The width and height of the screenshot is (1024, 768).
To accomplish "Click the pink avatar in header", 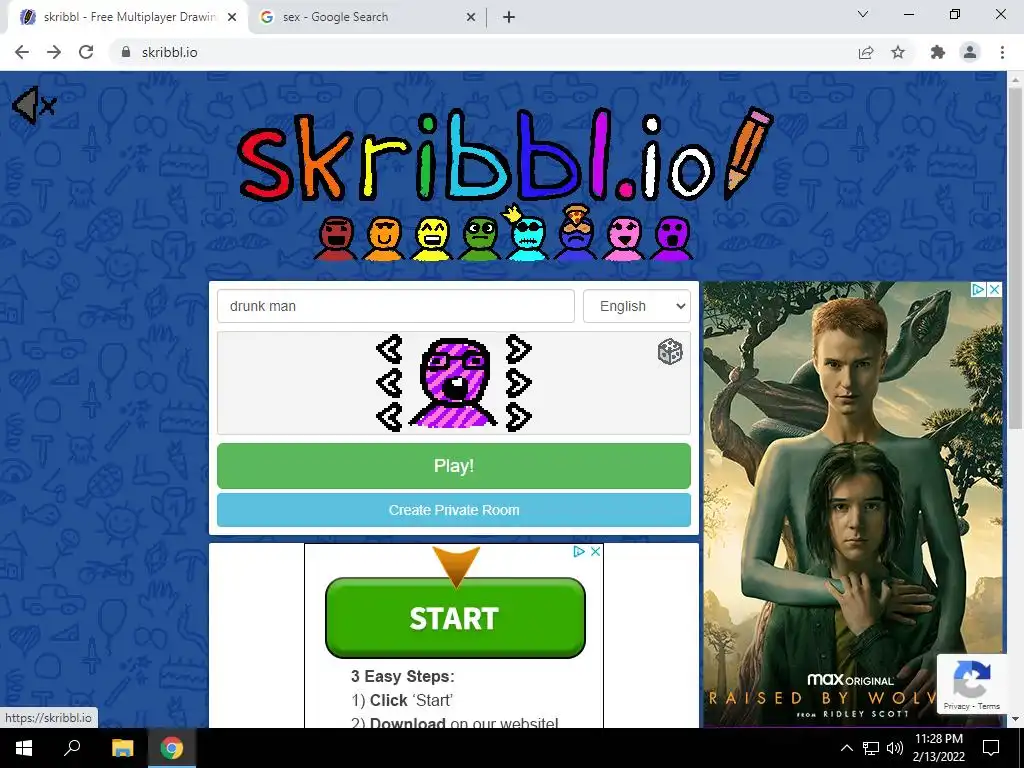I will point(624,239).
